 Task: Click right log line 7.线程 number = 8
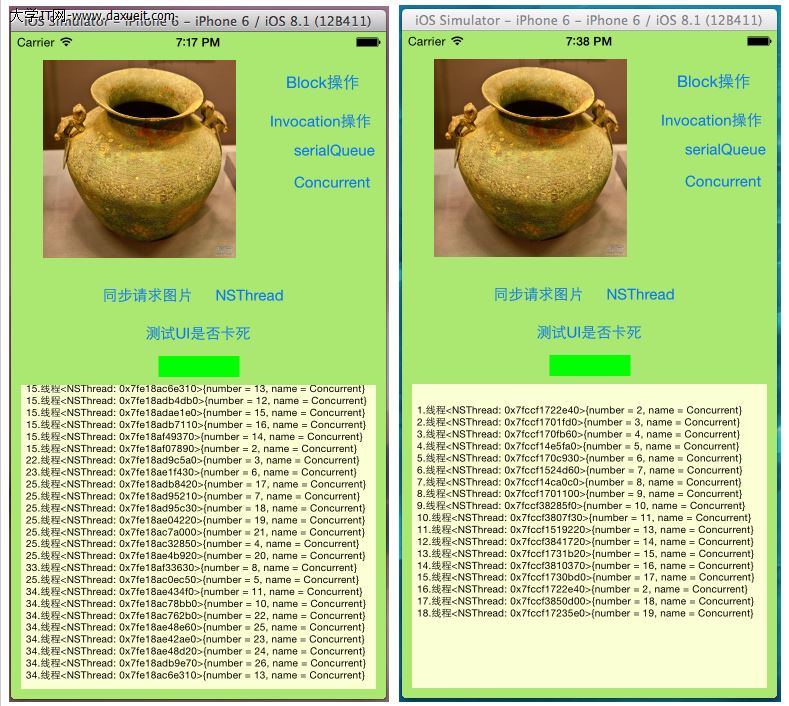579,482
